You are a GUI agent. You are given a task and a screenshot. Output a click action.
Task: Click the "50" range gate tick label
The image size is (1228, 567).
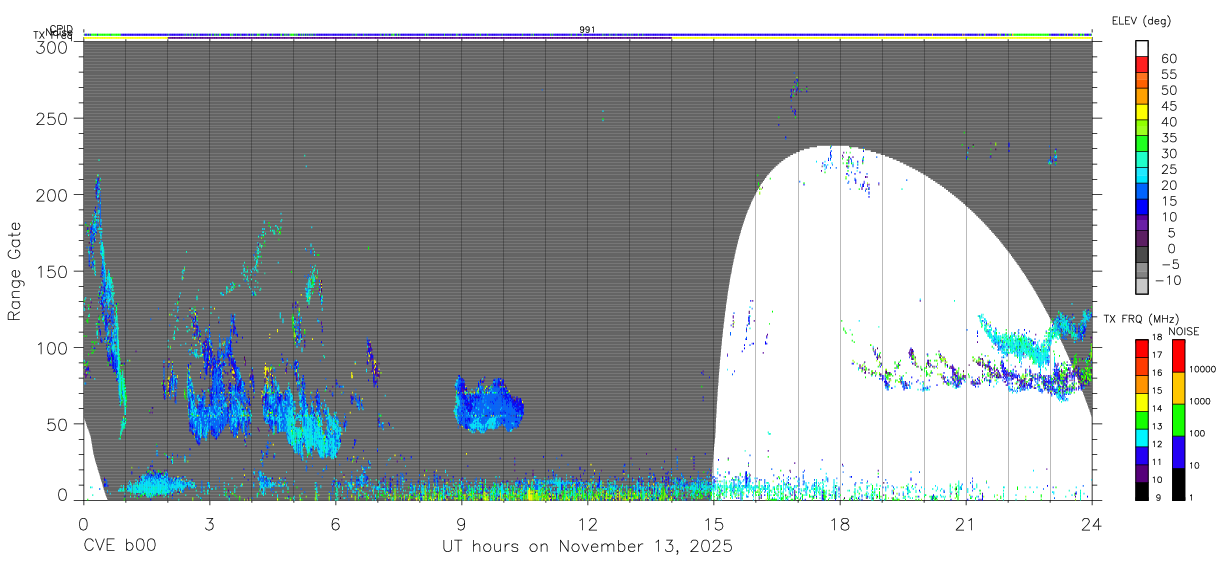[x=56, y=423]
